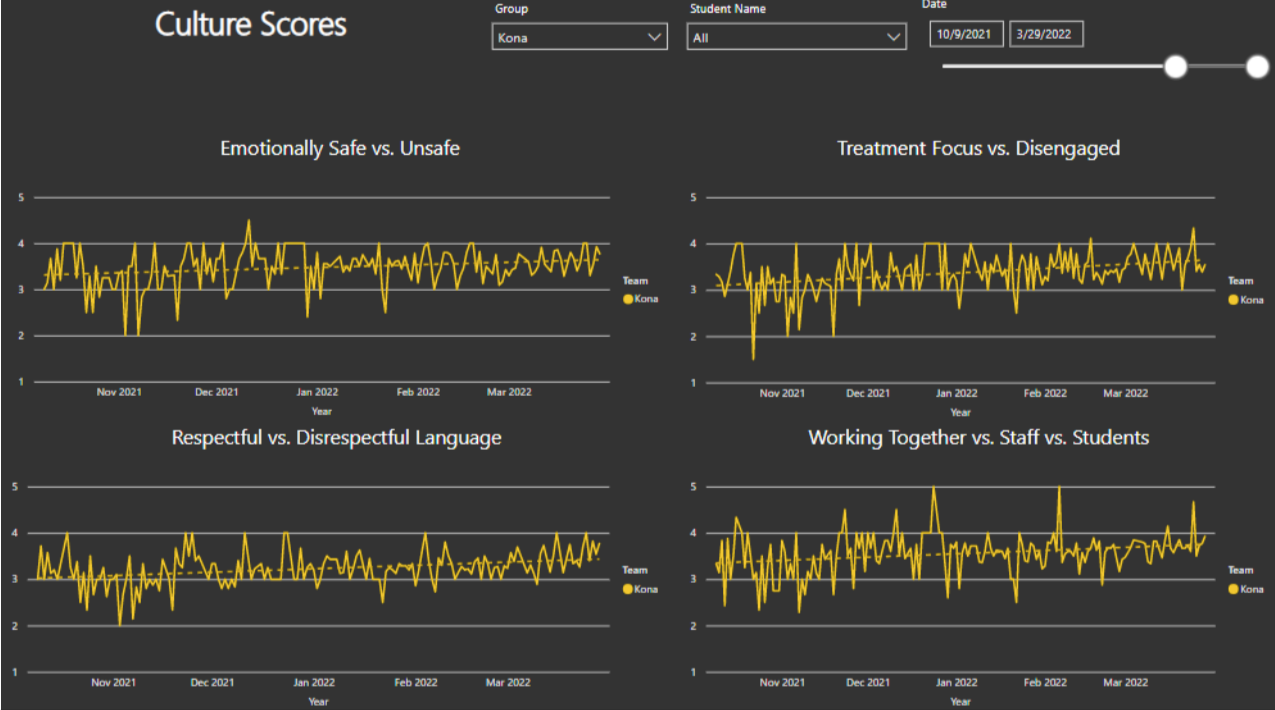1275x710 pixels.
Task: Select Working Together vs. Staff vs. Students title
Action: (978, 438)
